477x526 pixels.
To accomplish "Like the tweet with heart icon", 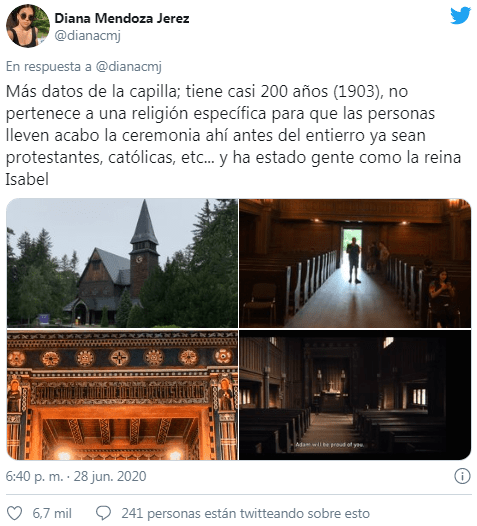I will point(15,513).
